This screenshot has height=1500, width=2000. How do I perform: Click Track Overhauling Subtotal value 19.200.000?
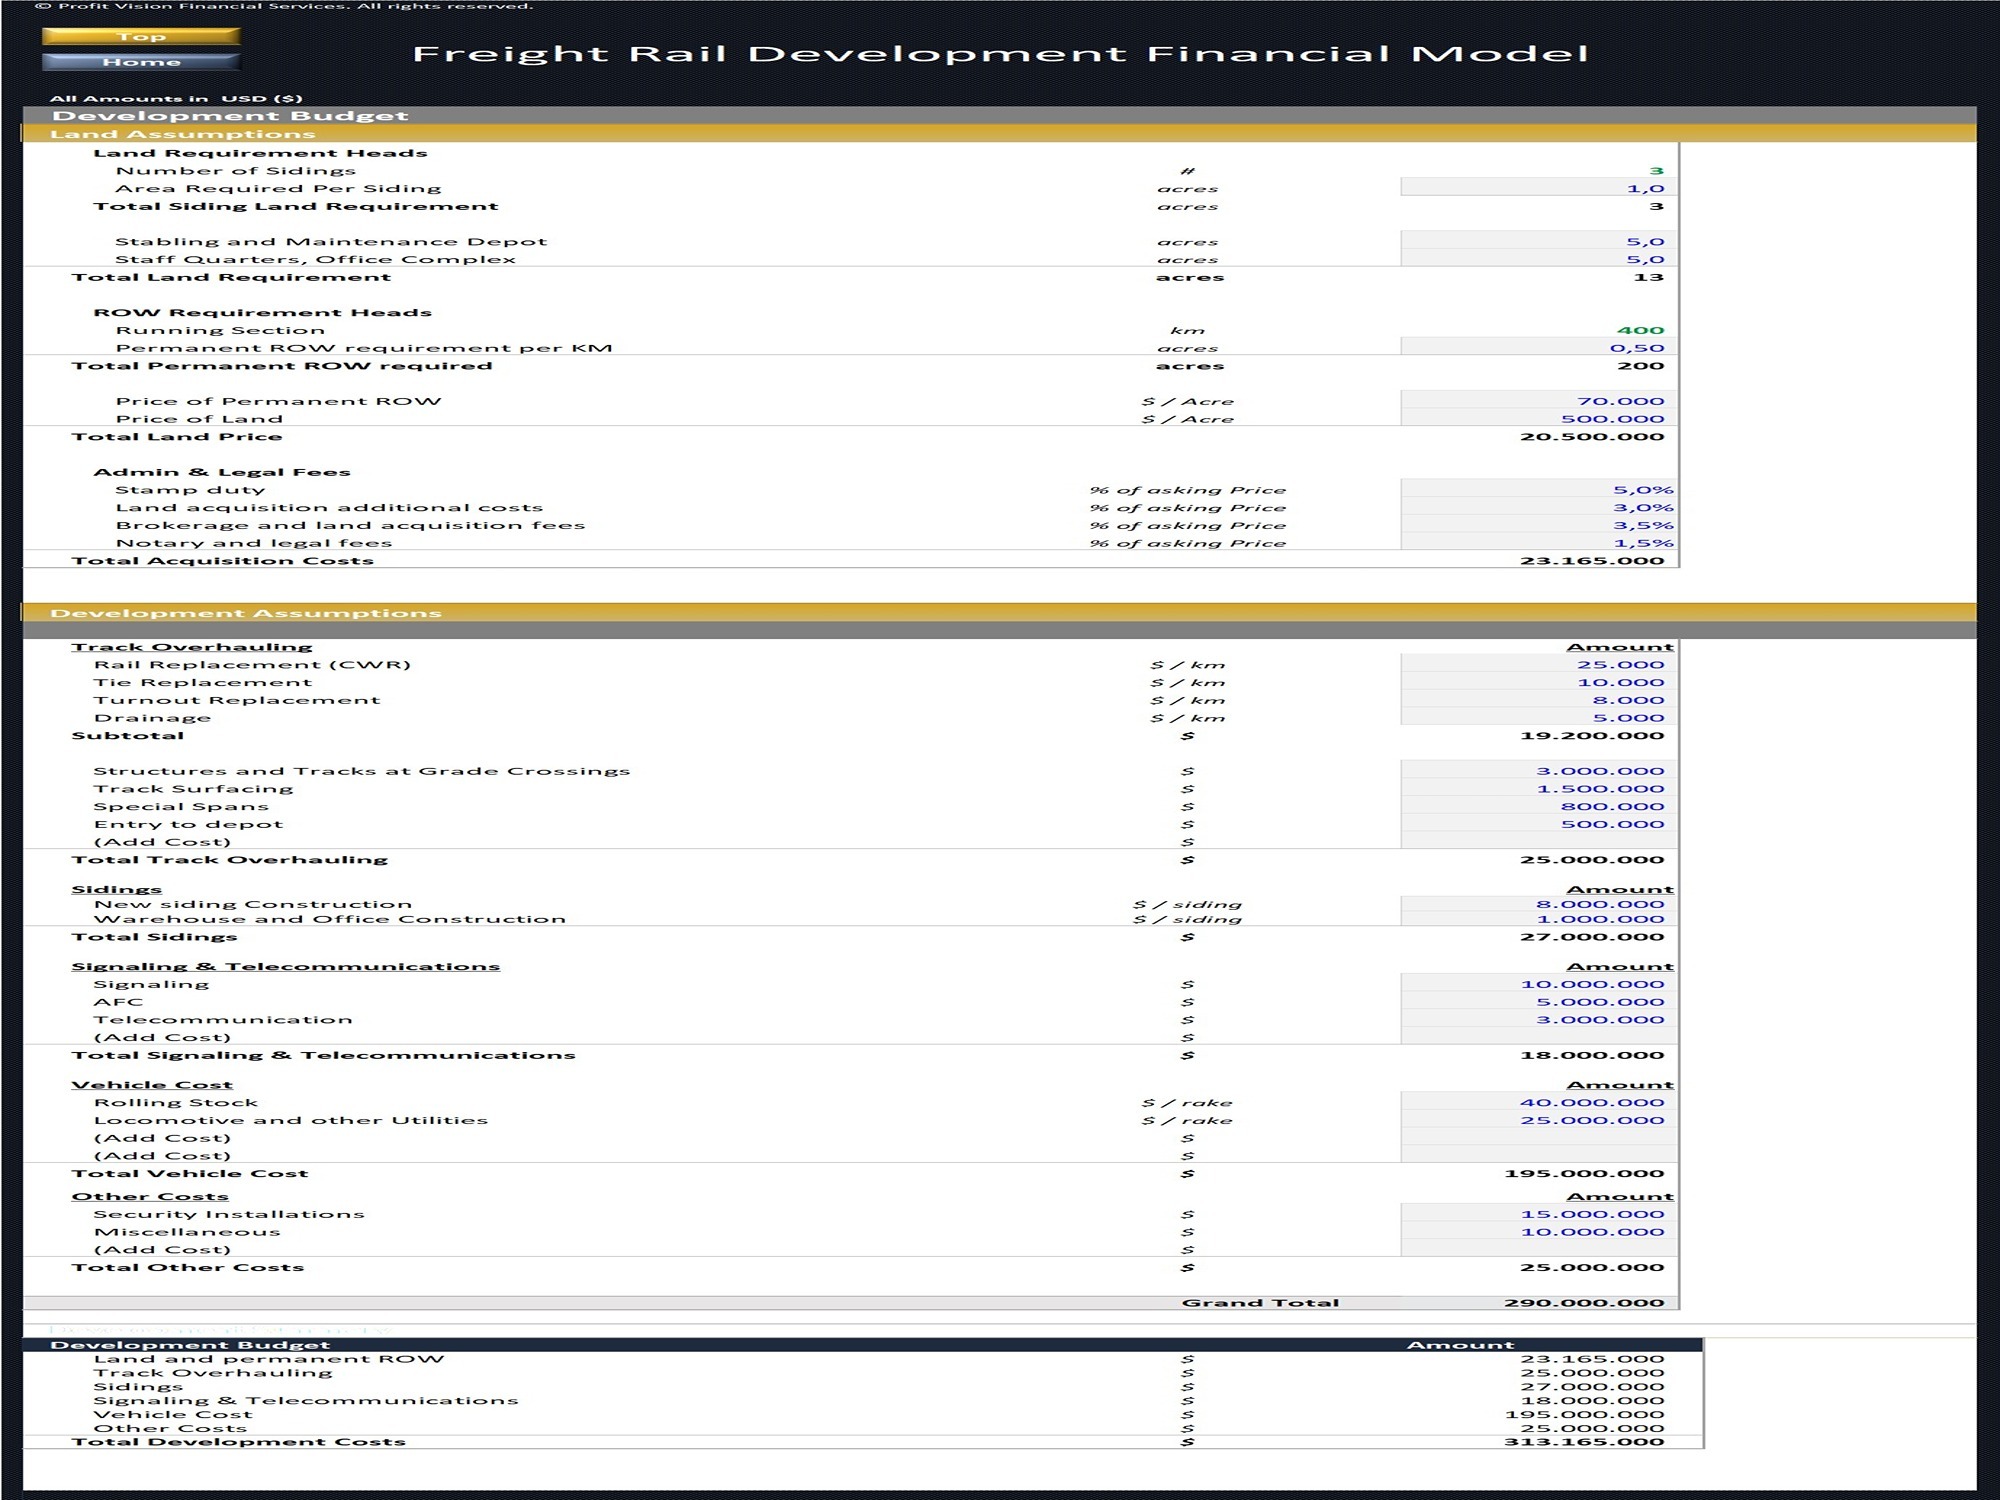(1592, 736)
